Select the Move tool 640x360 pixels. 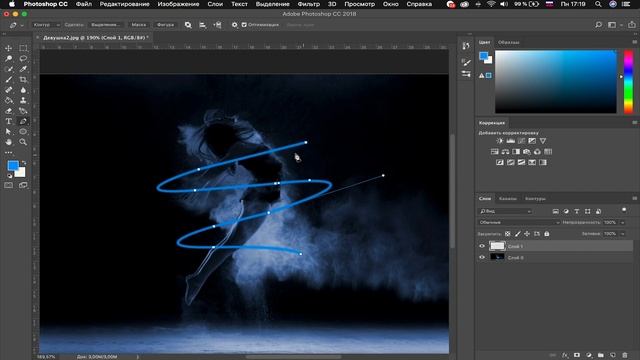pyautogui.click(x=9, y=48)
